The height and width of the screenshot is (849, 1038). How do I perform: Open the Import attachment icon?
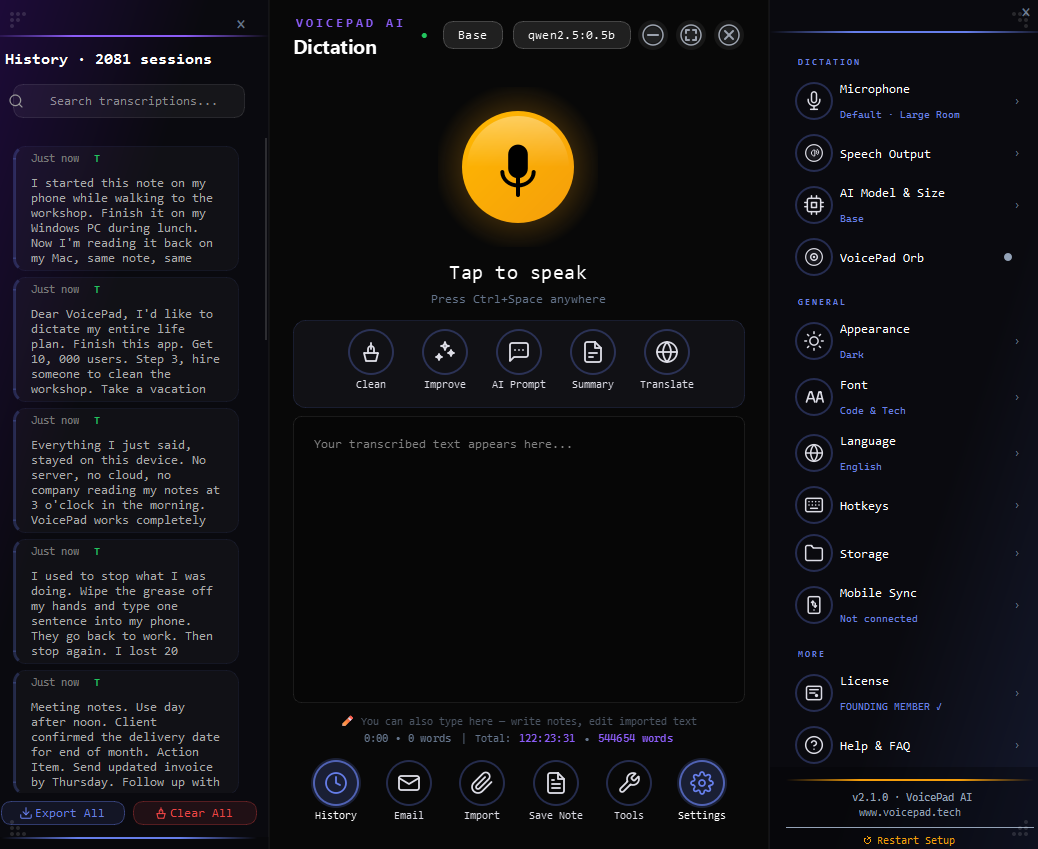pyautogui.click(x=482, y=783)
